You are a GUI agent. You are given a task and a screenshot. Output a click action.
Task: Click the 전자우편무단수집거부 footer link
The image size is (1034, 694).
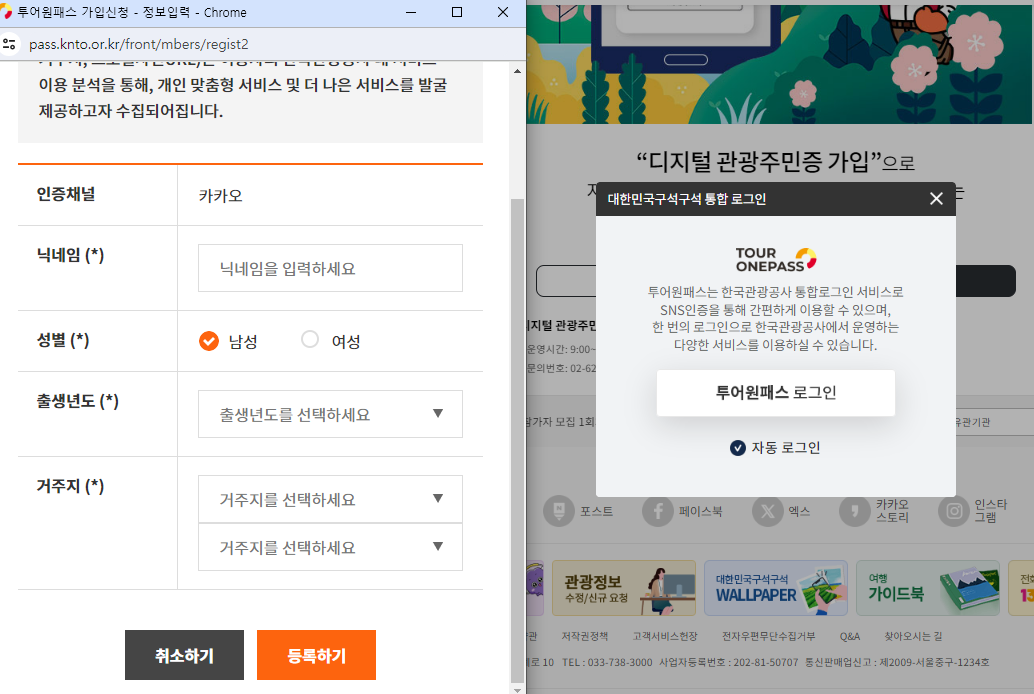(768, 637)
